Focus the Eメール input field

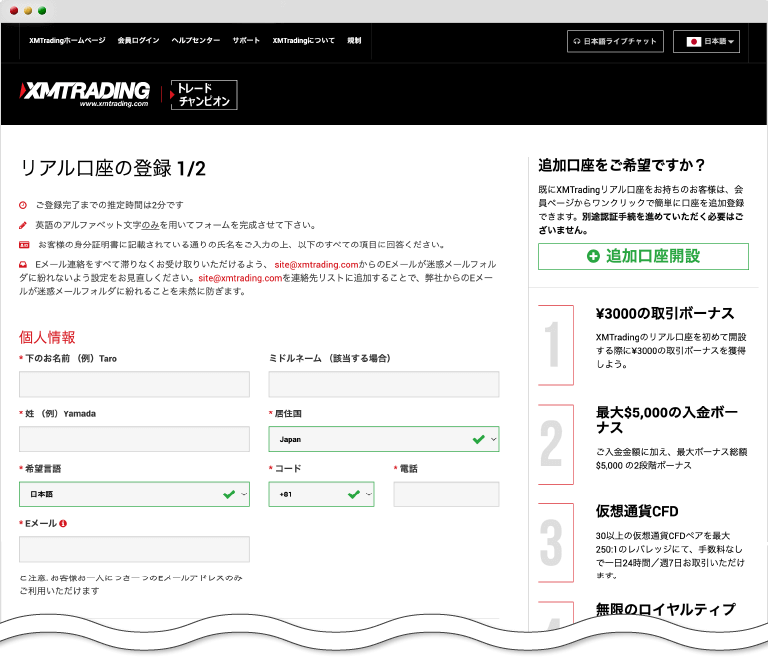tap(134, 549)
